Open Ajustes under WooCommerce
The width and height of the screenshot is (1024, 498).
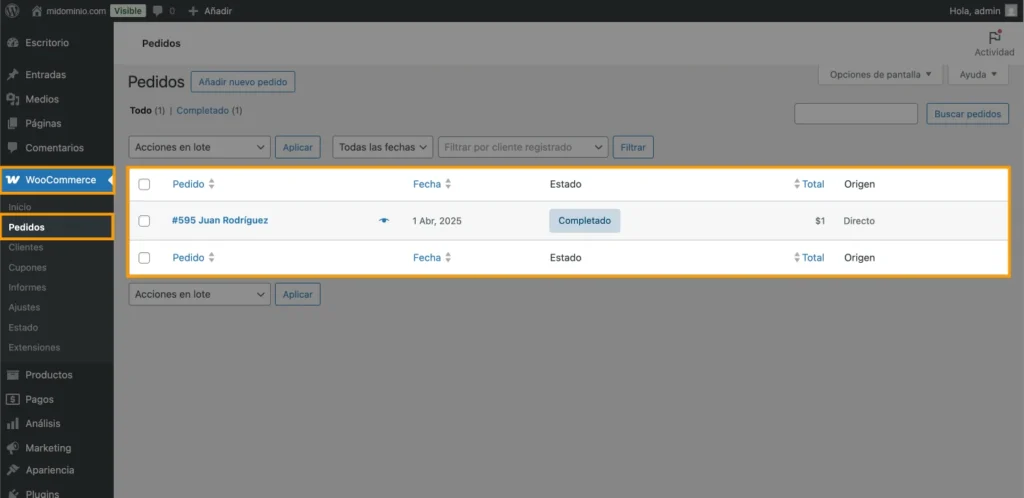[24, 307]
